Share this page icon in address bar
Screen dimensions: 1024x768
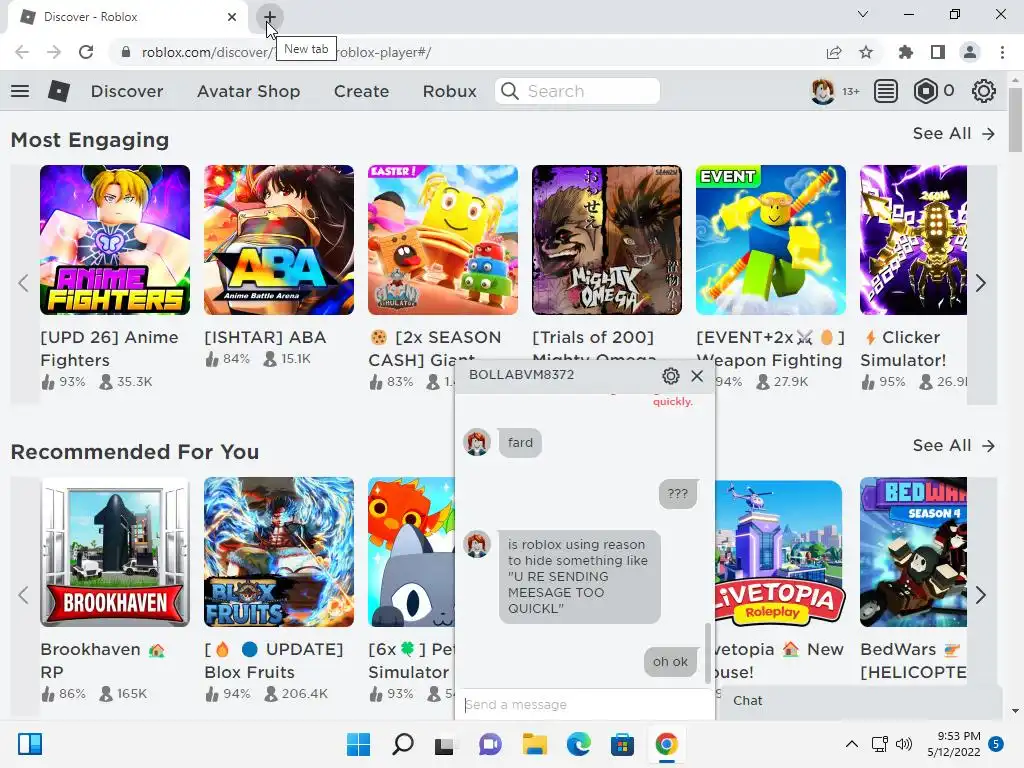[x=834, y=52]
